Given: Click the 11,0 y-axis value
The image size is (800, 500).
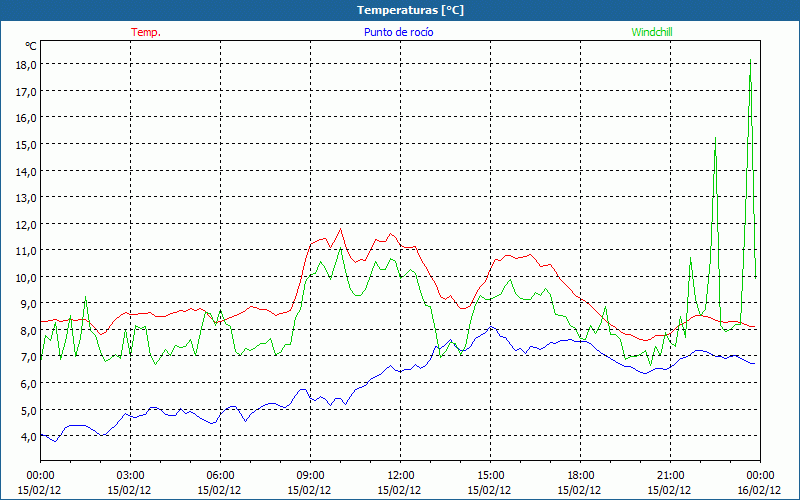Looking at the screenshot, I should click(x=26, y=251).
